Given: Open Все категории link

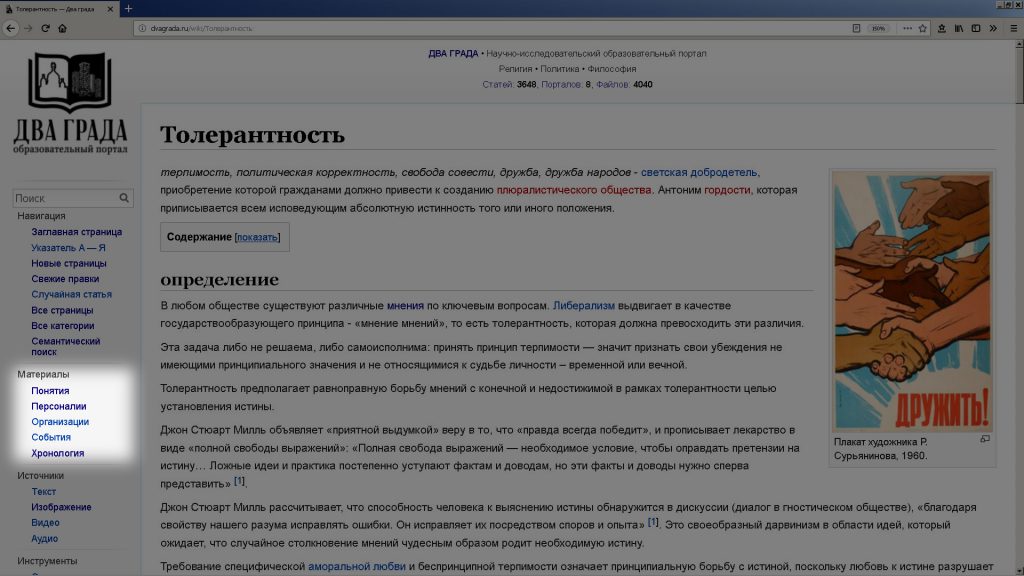Looking at the screenshot, I should point(63,326).
